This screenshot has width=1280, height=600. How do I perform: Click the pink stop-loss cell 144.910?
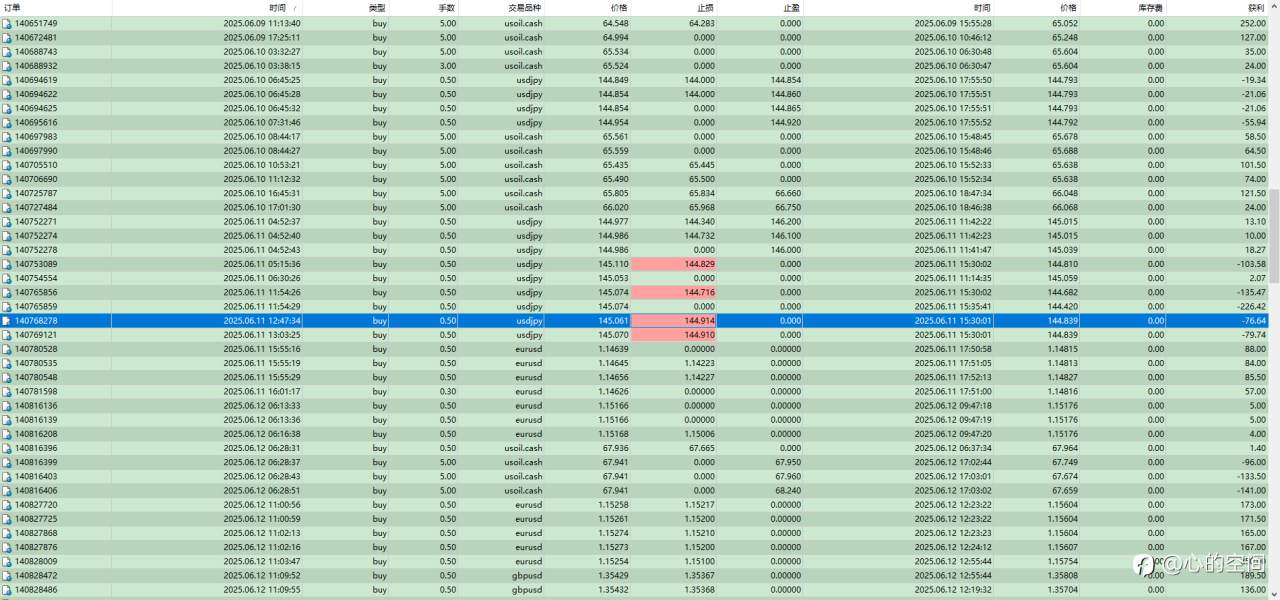pyautogui.click(x=675, y=335)
